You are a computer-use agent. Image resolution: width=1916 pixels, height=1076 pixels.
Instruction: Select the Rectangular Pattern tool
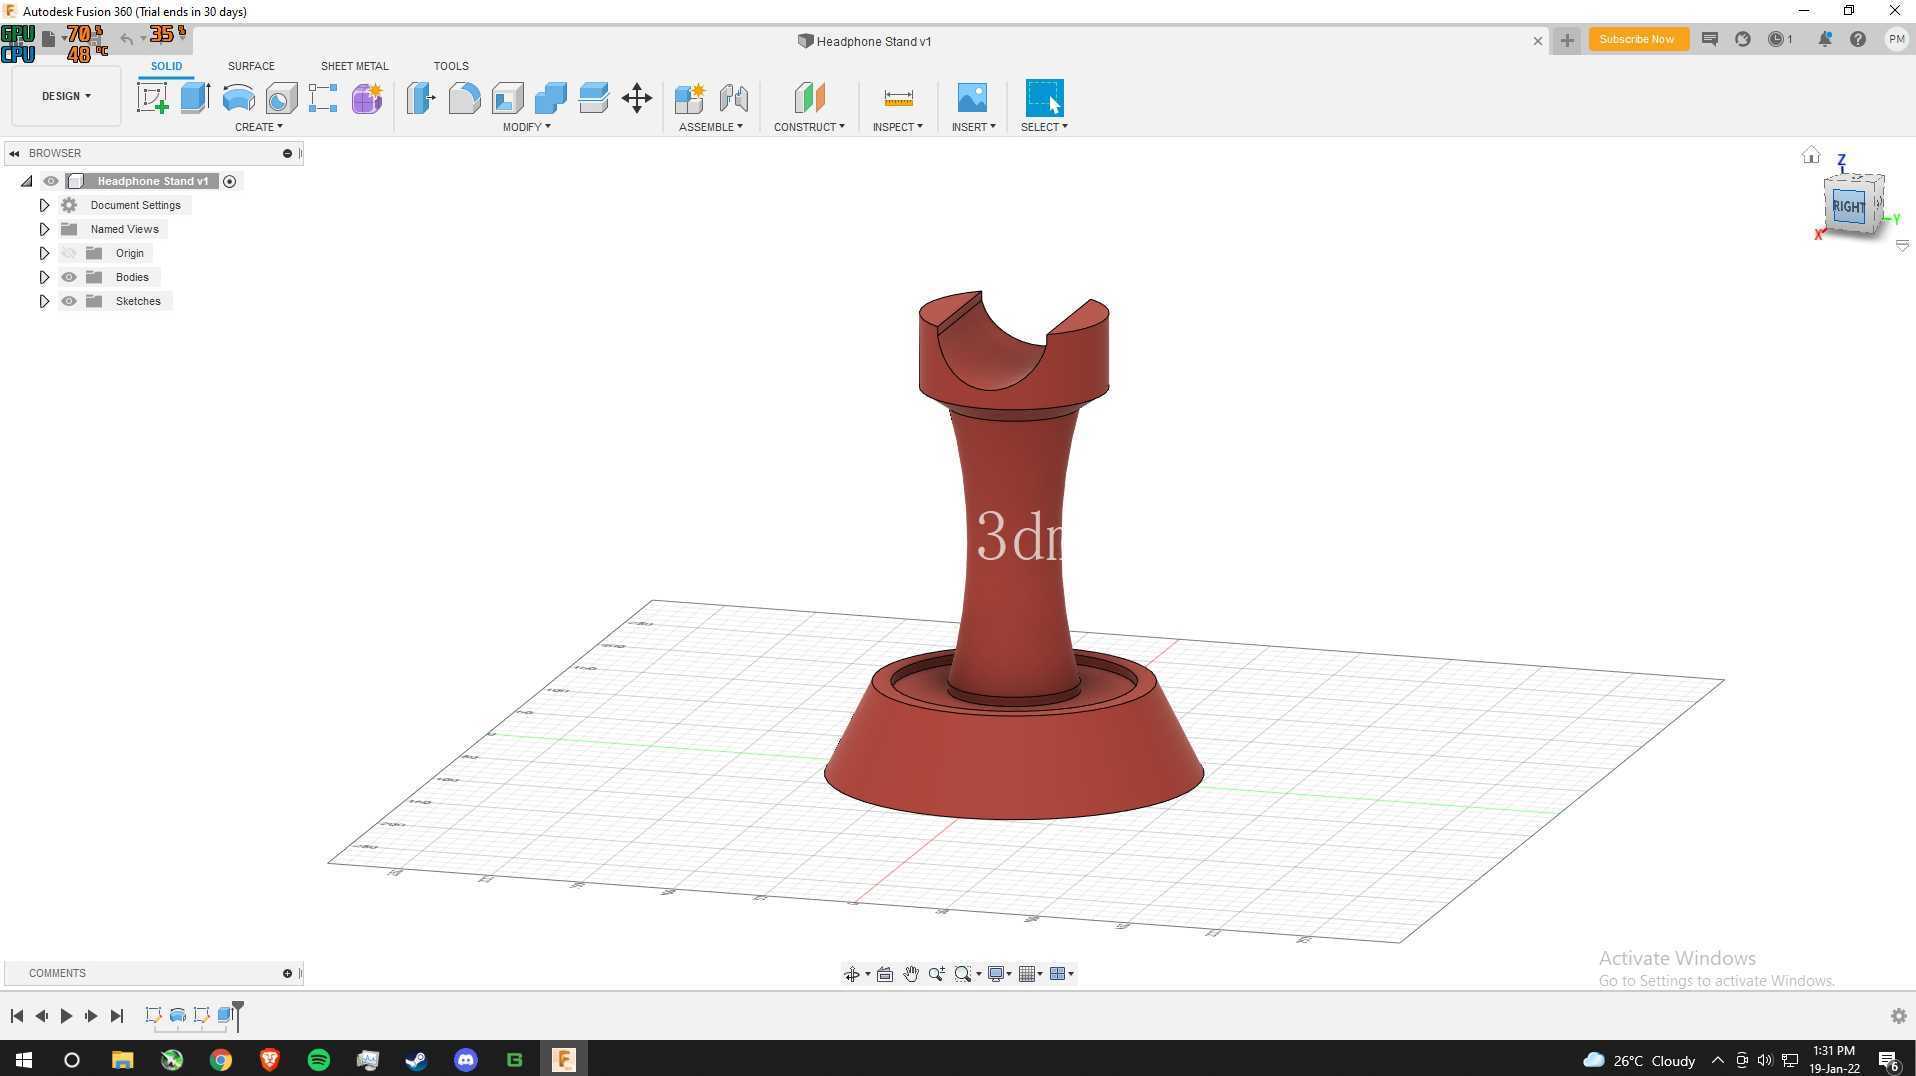[323, 98]
